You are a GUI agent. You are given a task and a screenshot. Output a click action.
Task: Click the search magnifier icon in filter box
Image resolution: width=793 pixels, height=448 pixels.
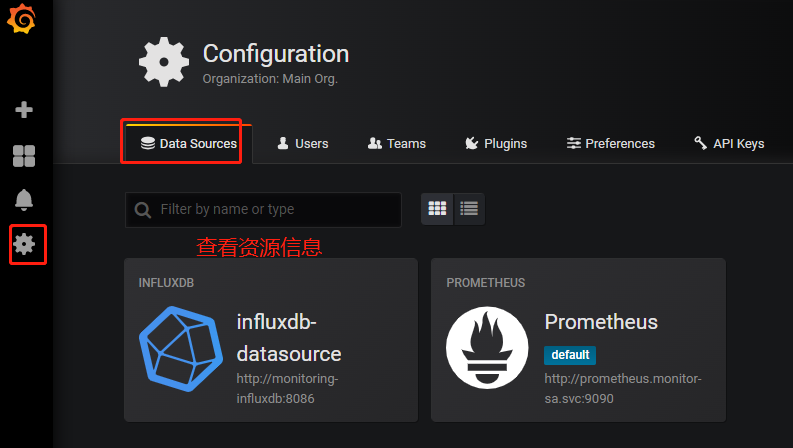[143, 210]
